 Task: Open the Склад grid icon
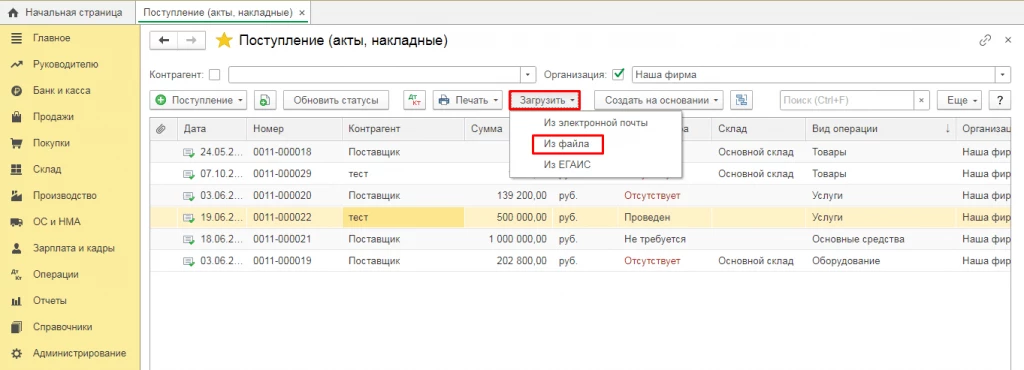tap(17, 169)
